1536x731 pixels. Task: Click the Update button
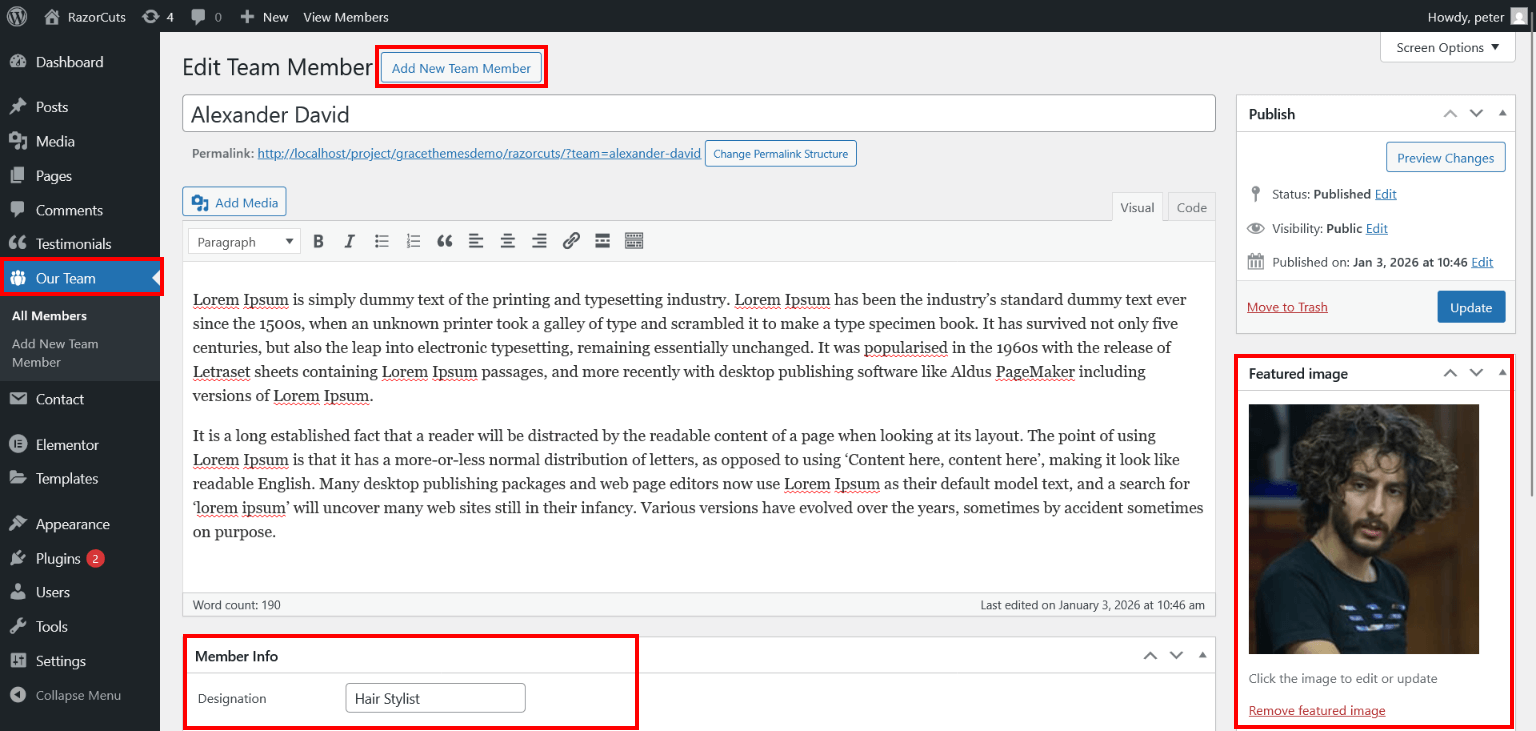(1470, 307)
